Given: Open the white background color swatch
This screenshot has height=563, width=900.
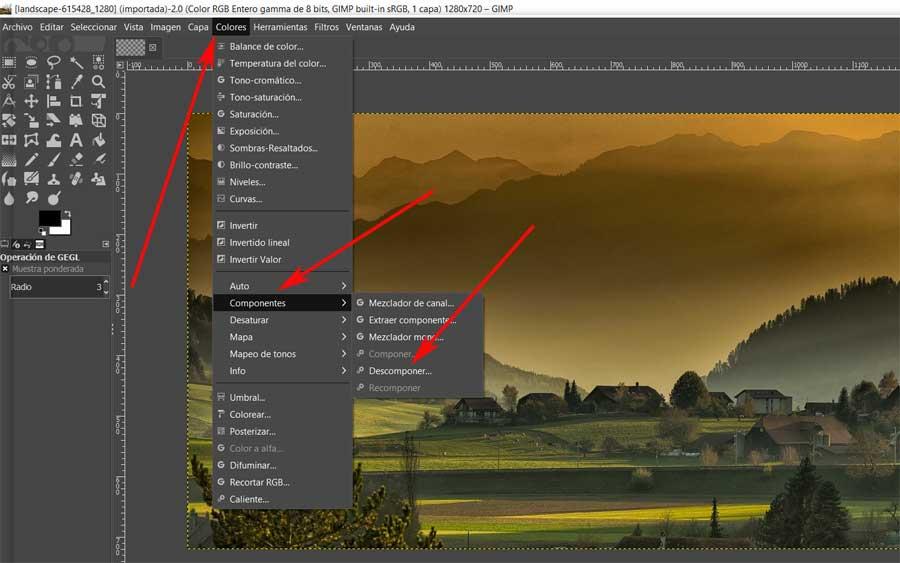Looking at the screenshot, I should [x=64, y=228].
